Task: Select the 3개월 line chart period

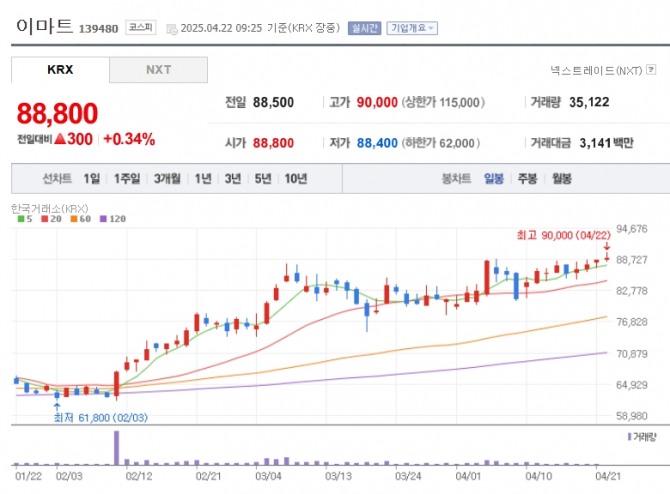Action: point(167,179)
